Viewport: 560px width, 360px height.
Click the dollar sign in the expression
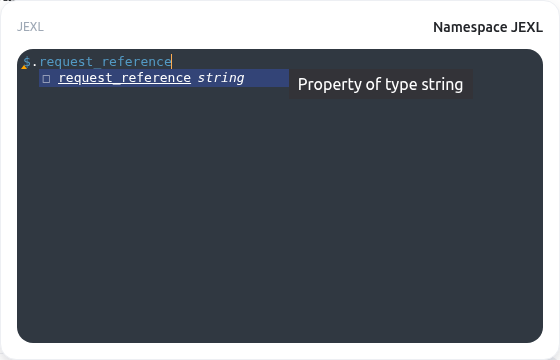point(27,61)
